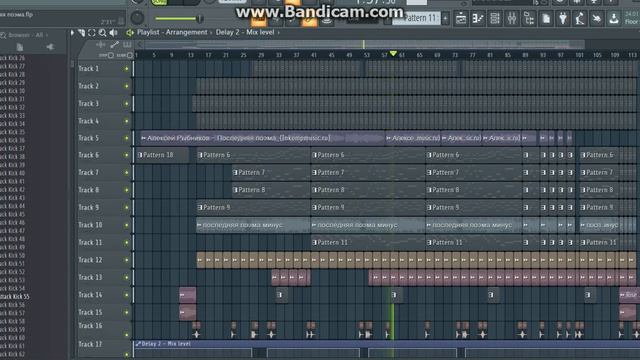Open the Channel rack view

point(495,18)
